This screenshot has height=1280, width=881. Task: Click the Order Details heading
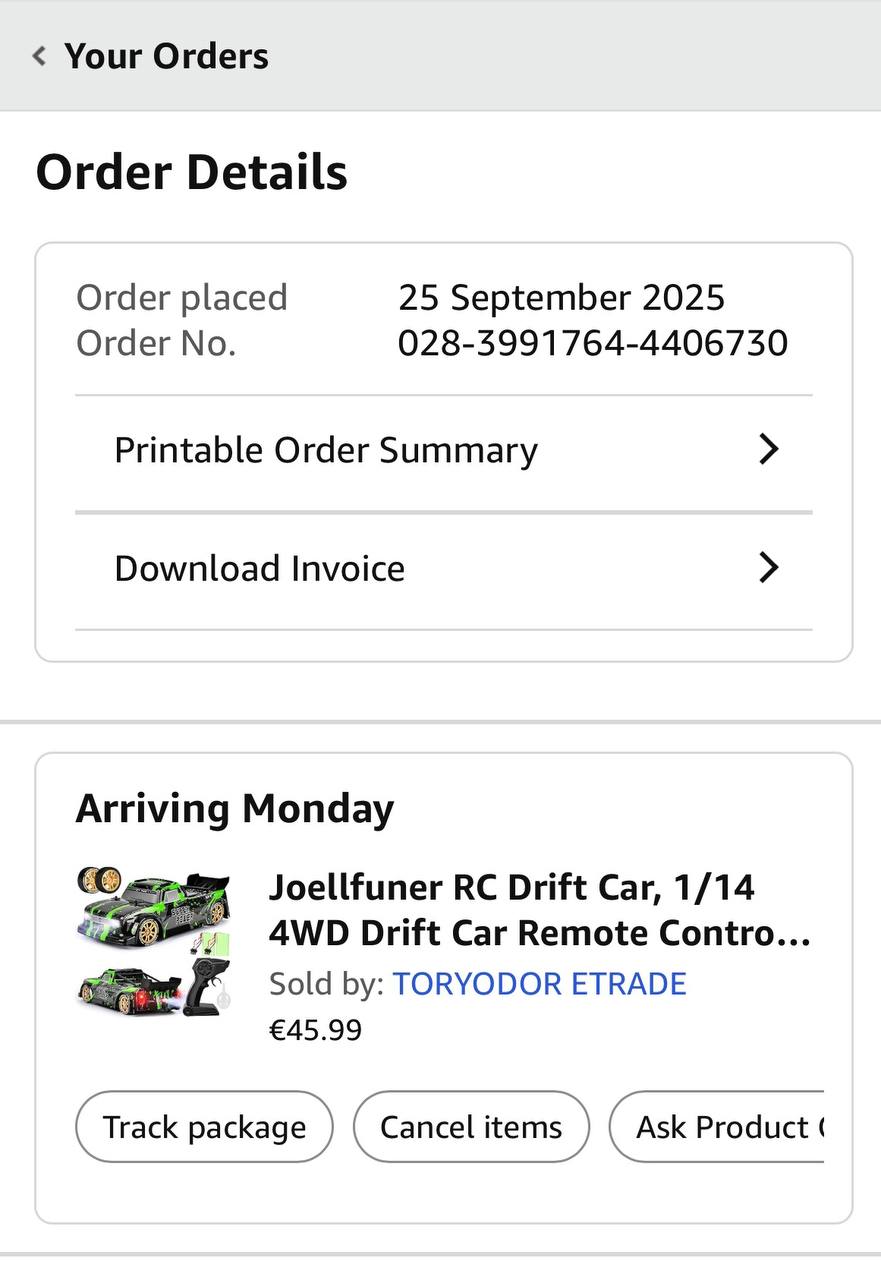point(192,172)
